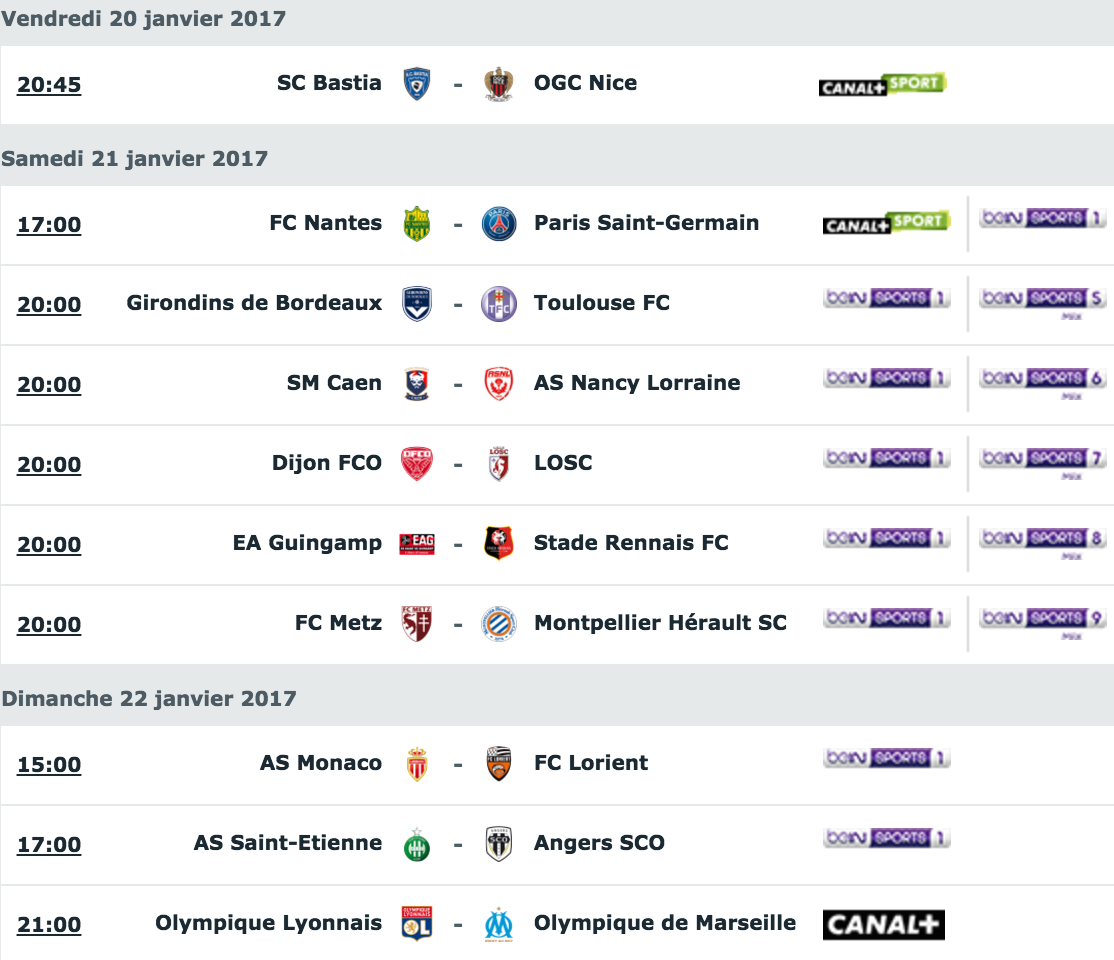Click the Olympique Lyonnais OL badge

[x=417, y=924]
